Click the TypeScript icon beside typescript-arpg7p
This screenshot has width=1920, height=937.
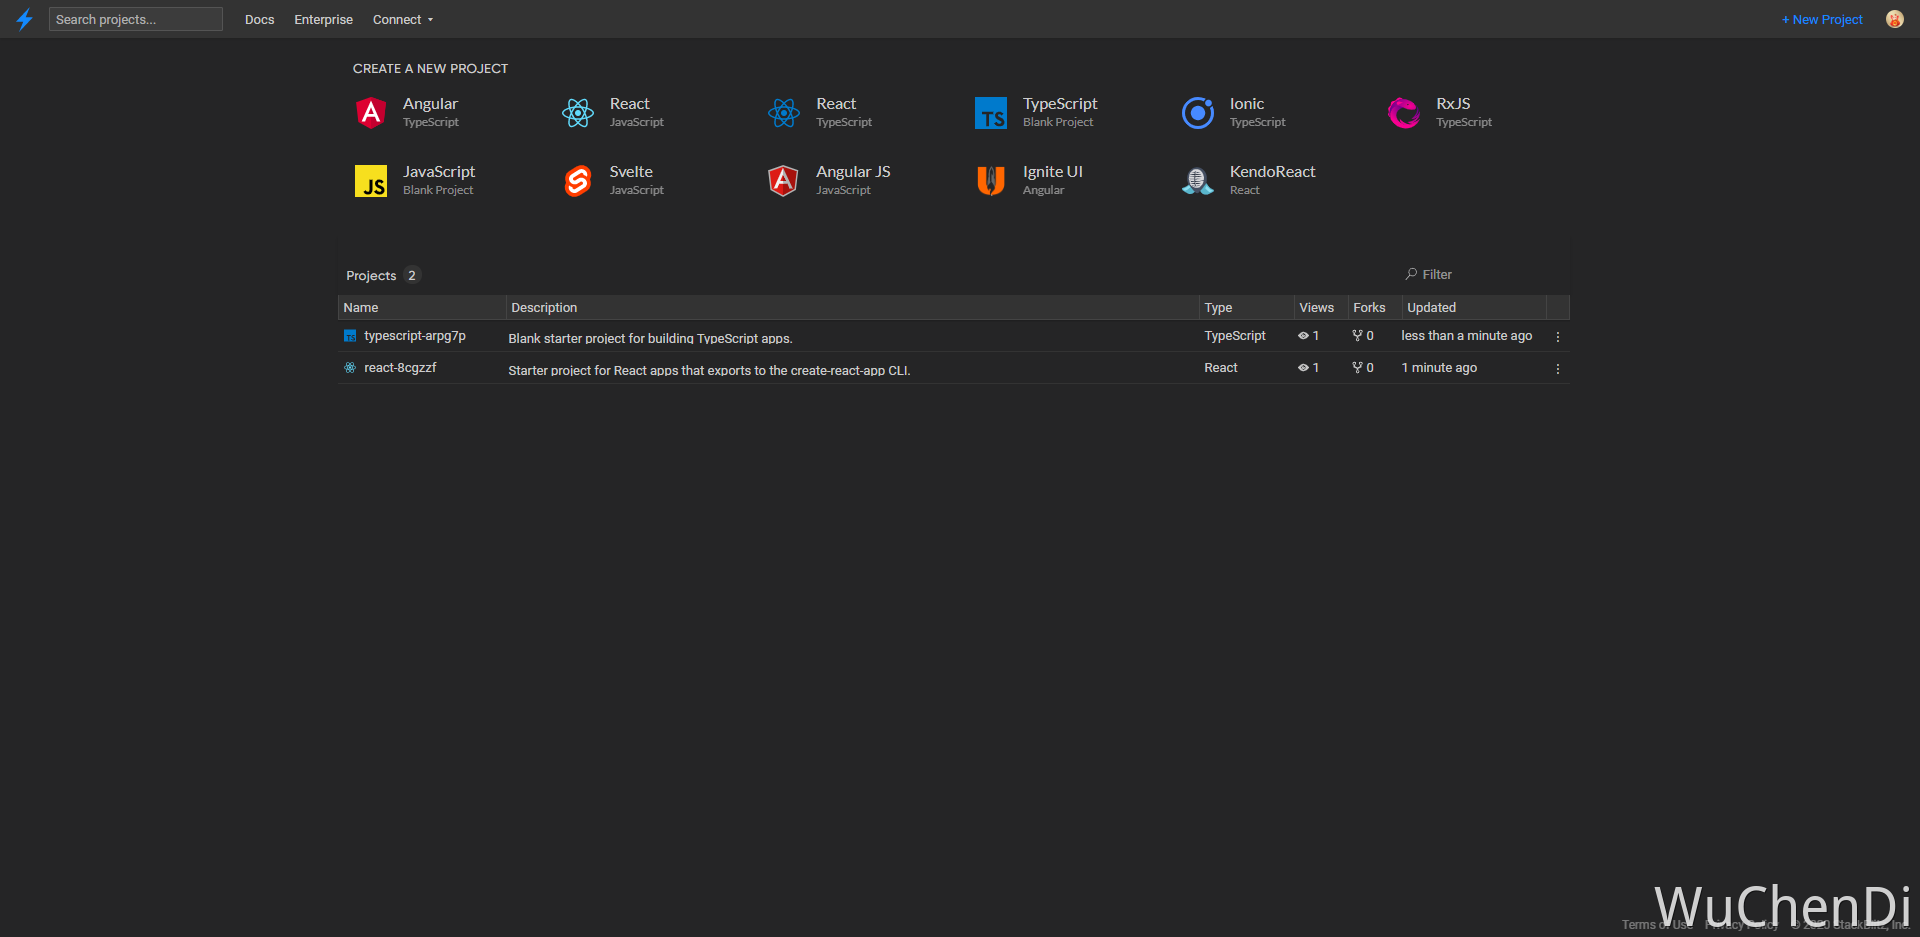click(x=350, y=336)
